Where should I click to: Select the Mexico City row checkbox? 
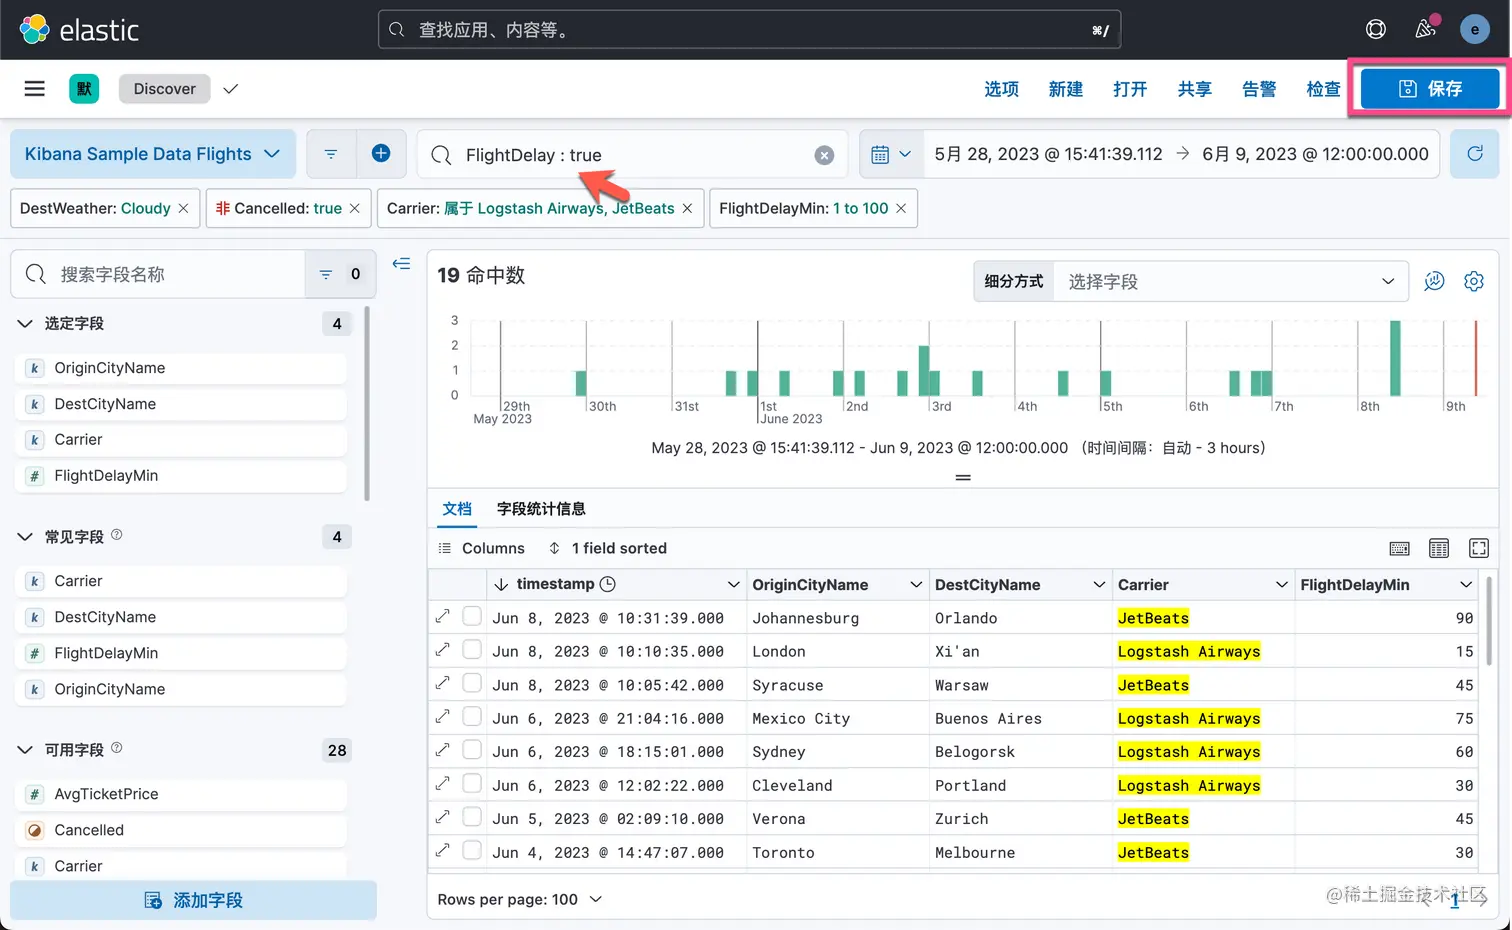point(472,717)
